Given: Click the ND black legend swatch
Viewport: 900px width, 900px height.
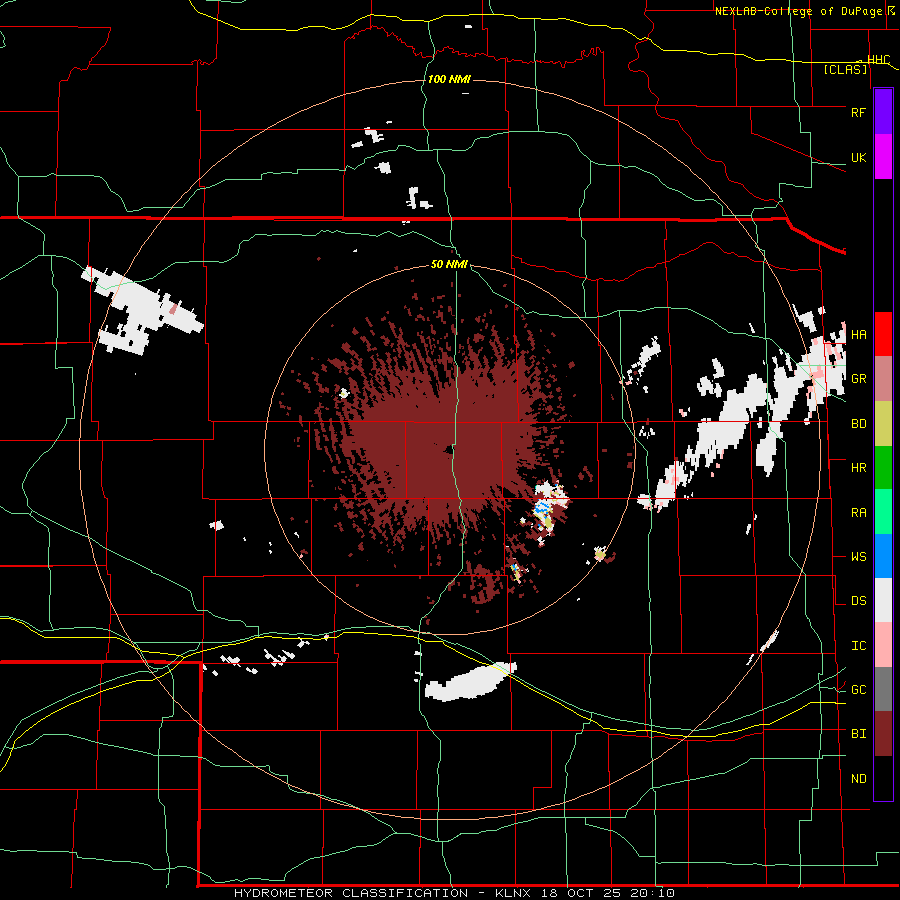Looking at the screenshot, I should 883,778.
